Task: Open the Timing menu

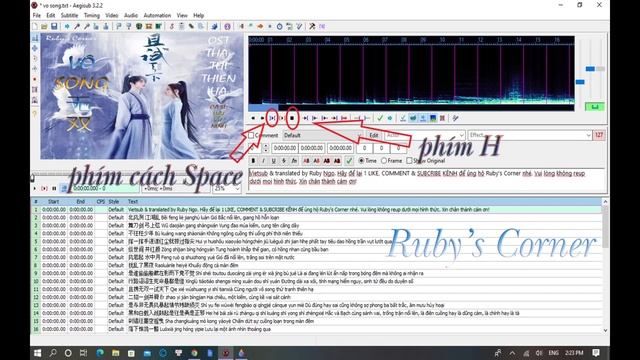Action: [x=92, y=16]
